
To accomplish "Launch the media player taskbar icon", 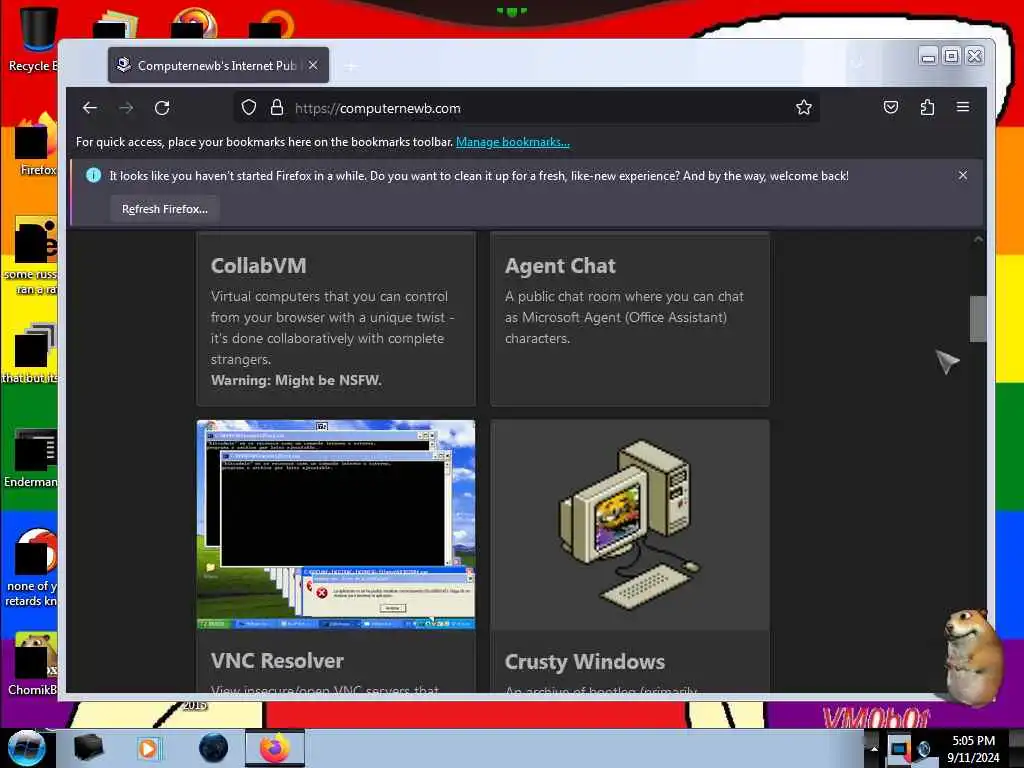I will [148, 748].
